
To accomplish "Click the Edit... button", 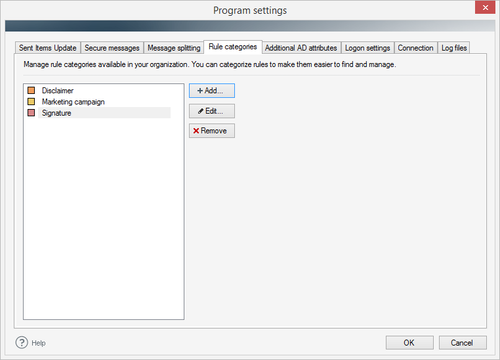I will pos(212,111).
